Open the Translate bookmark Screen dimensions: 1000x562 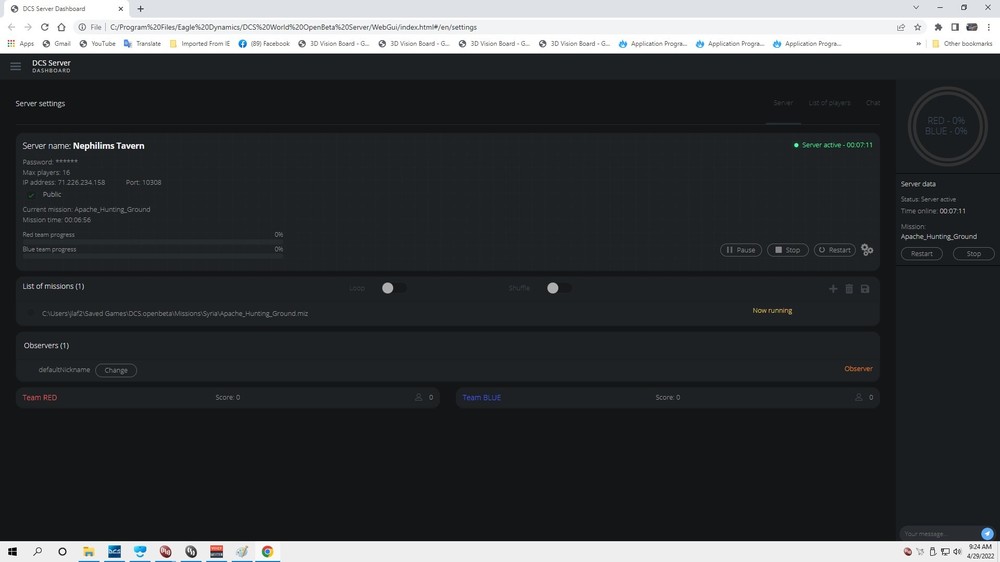click(142, 43)
